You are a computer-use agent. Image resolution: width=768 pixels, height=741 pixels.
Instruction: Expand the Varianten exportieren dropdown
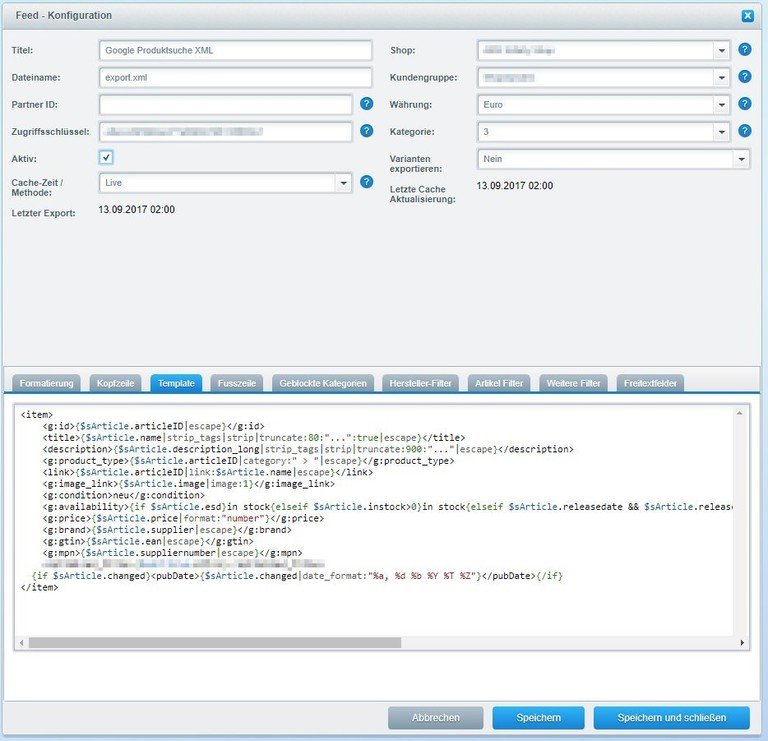pos(741,159)
